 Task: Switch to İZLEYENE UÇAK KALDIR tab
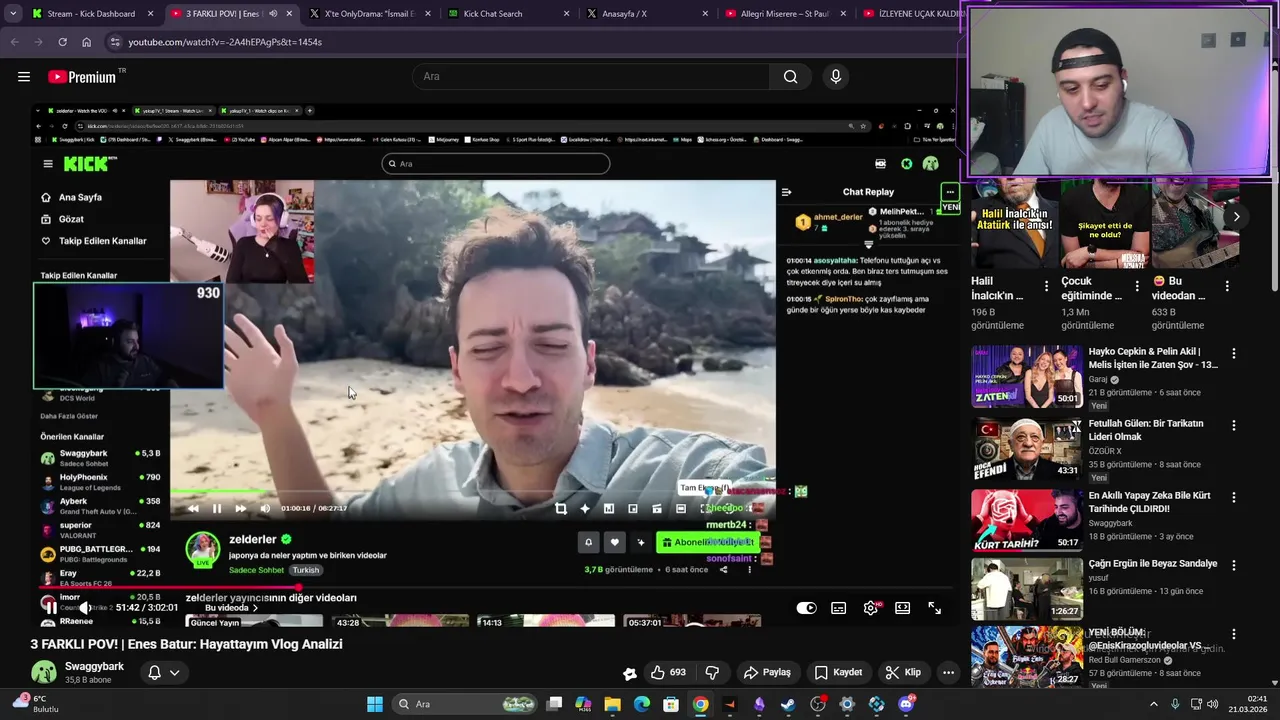(x=908, y=14)
